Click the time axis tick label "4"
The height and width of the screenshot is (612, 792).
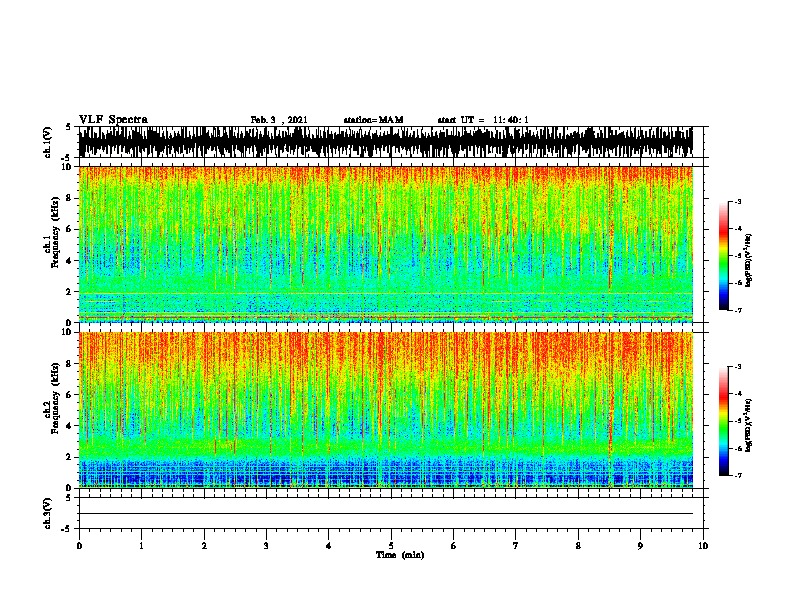[329, 545]
